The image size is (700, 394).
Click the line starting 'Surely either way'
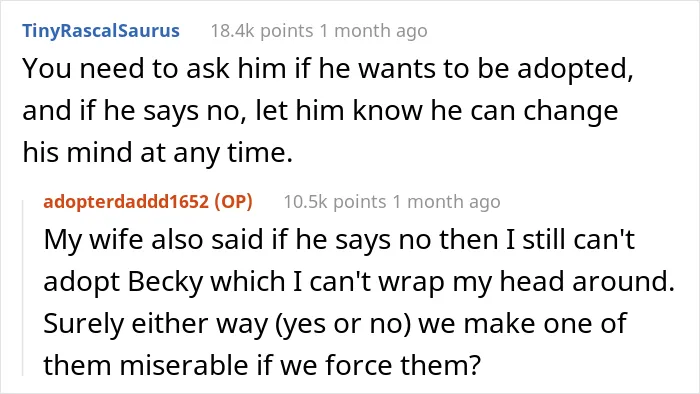click(x=335, y=324)
